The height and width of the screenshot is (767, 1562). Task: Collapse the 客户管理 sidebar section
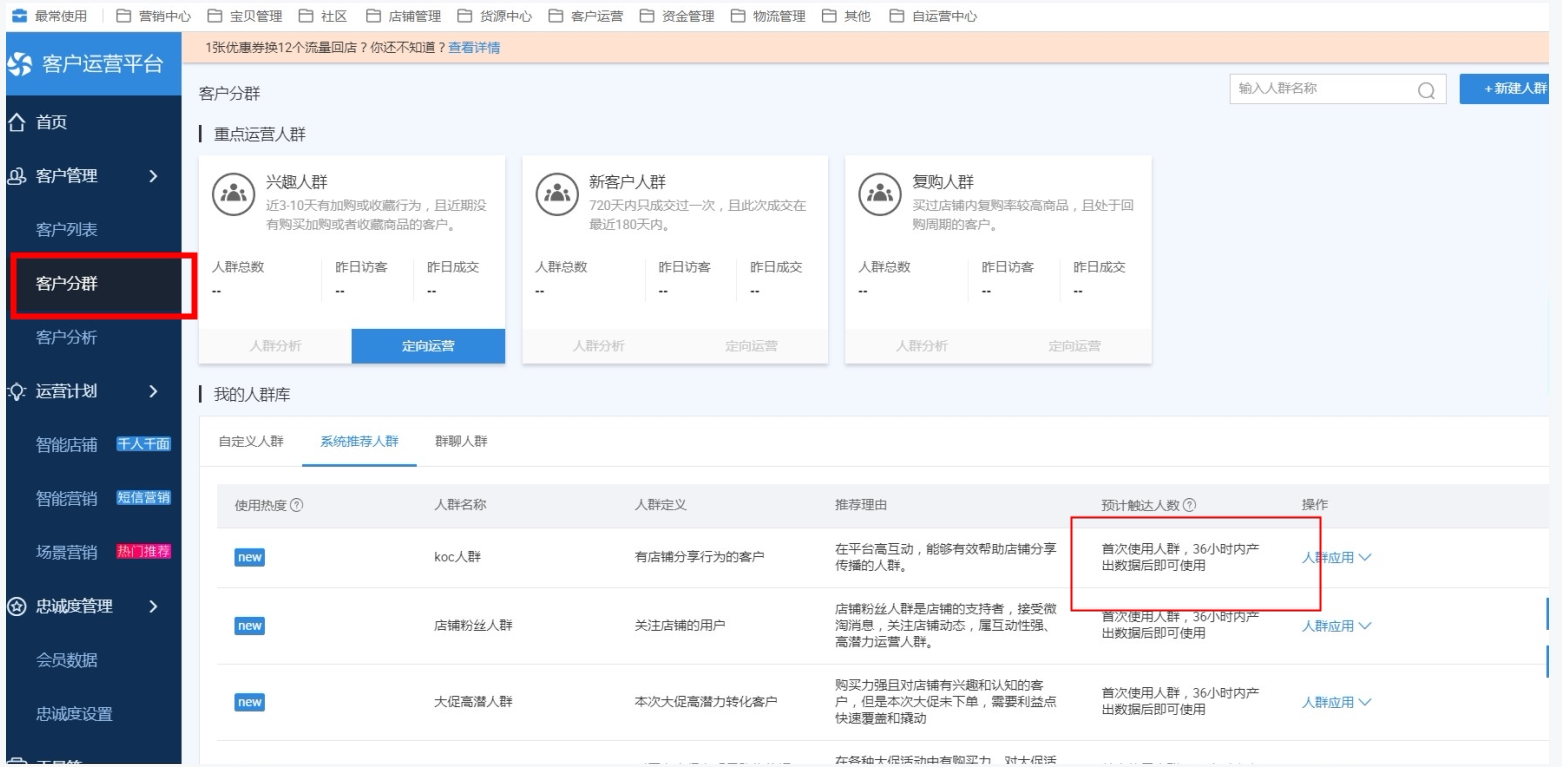click(152, 177)
